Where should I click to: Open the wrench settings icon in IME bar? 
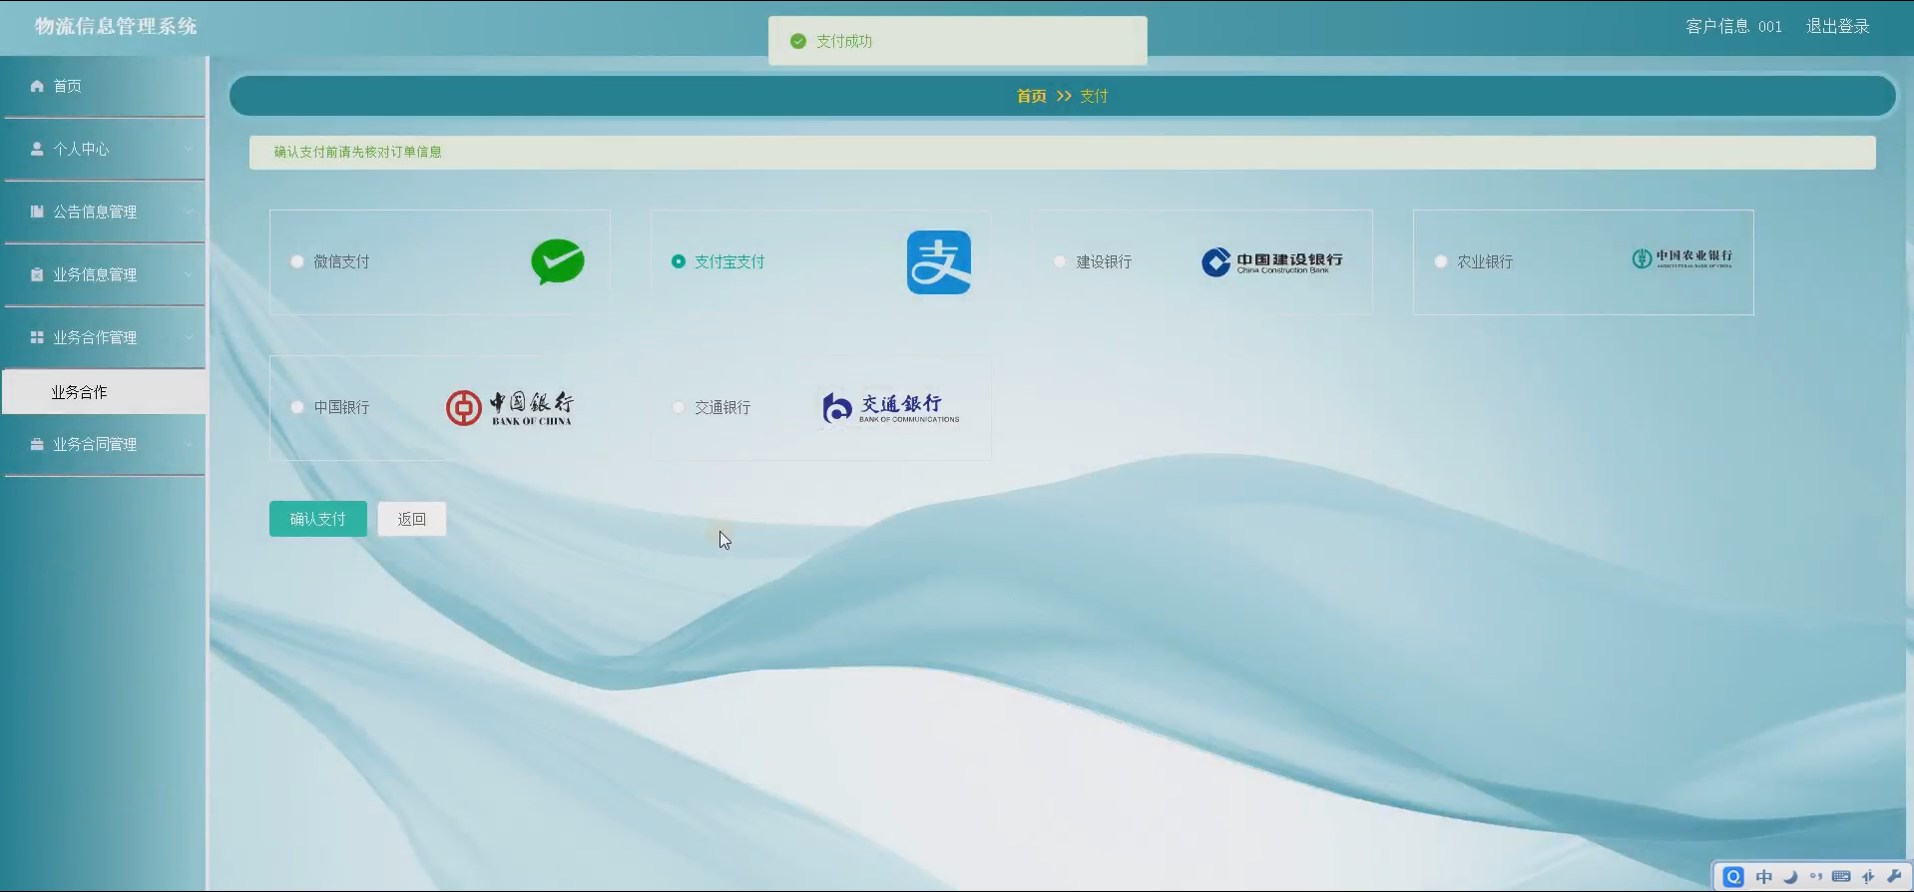click(1894, 877)
